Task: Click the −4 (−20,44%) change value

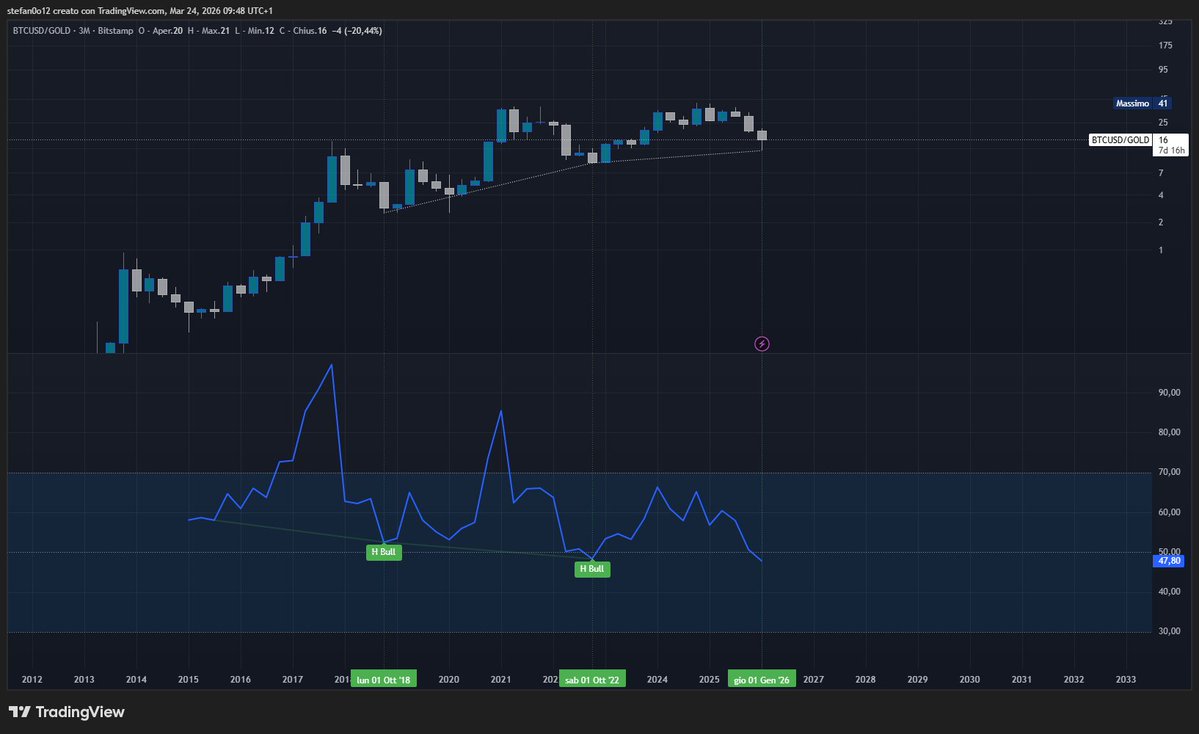Action: click(x=357, y=31)
